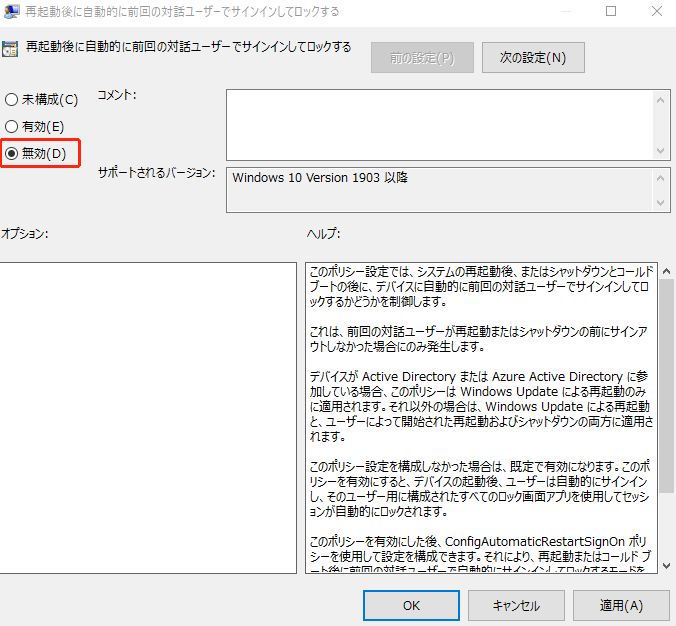This screenshot has height=626, width=676.
Task: Close the policy setting dialog window
Action: (x=656, y=11)
